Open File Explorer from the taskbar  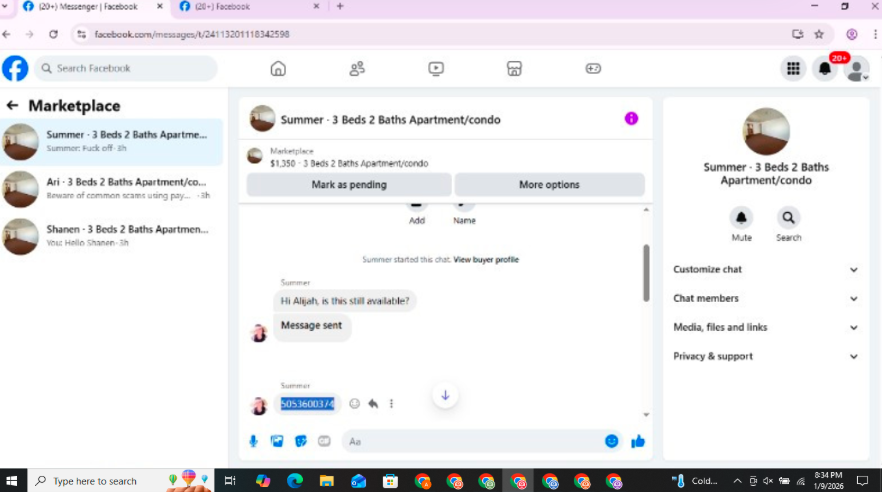pyautogui.click(x=327, y=481)
